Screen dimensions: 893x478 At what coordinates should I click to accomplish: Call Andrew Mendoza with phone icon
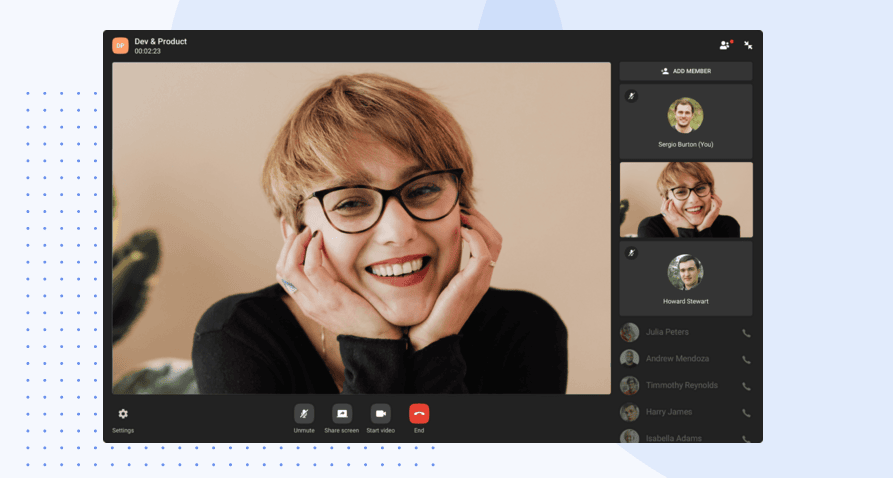pos(746,359)
